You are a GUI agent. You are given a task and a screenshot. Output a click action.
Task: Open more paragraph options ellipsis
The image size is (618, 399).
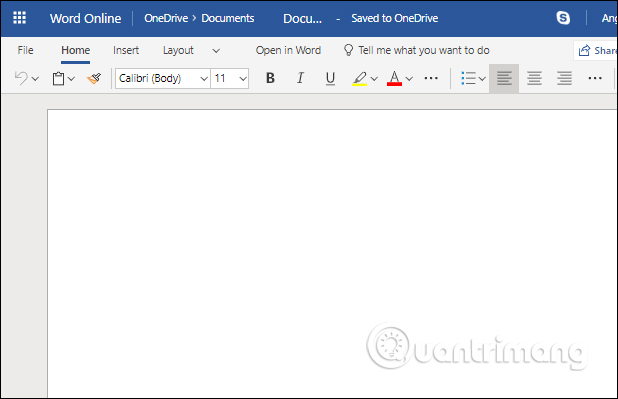coord(595,78)
